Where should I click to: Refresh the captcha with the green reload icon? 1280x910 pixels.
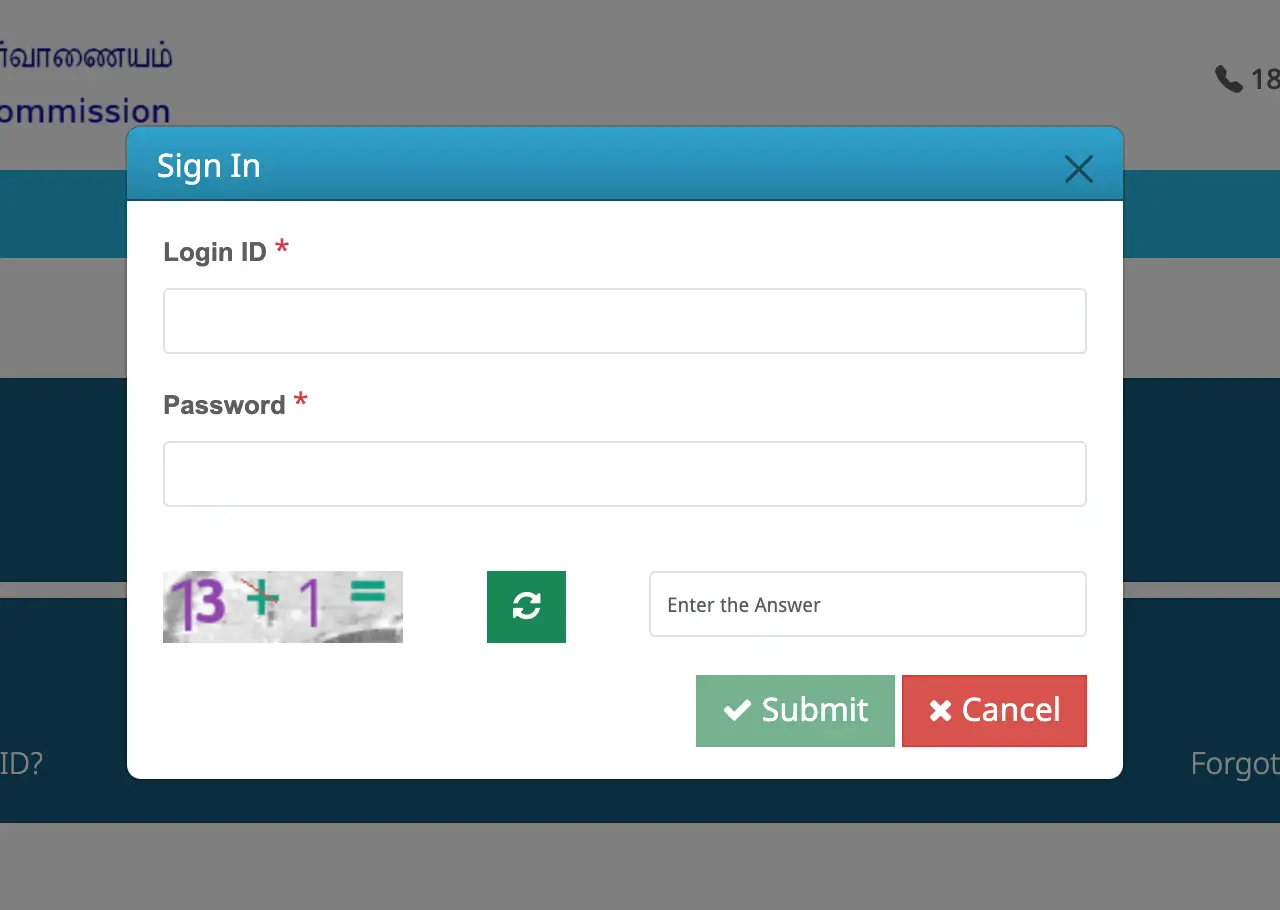click(526, 606)
